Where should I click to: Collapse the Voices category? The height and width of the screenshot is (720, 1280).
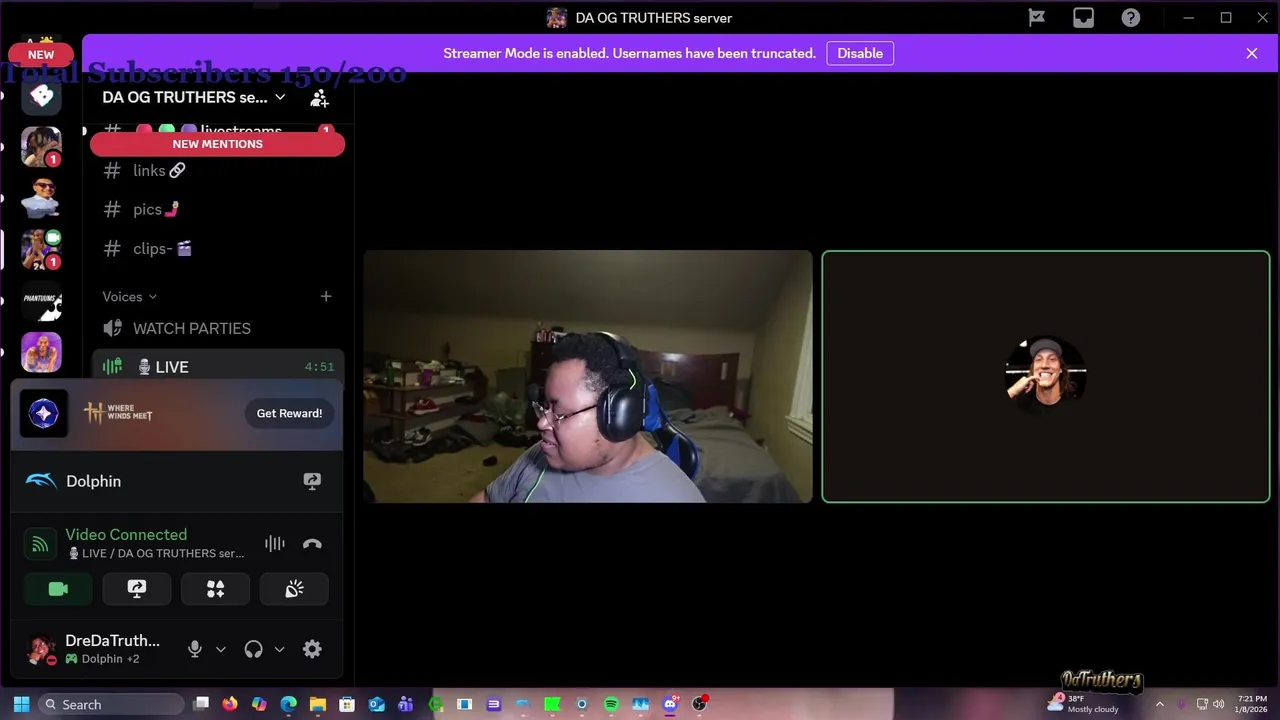click(129, 296)
